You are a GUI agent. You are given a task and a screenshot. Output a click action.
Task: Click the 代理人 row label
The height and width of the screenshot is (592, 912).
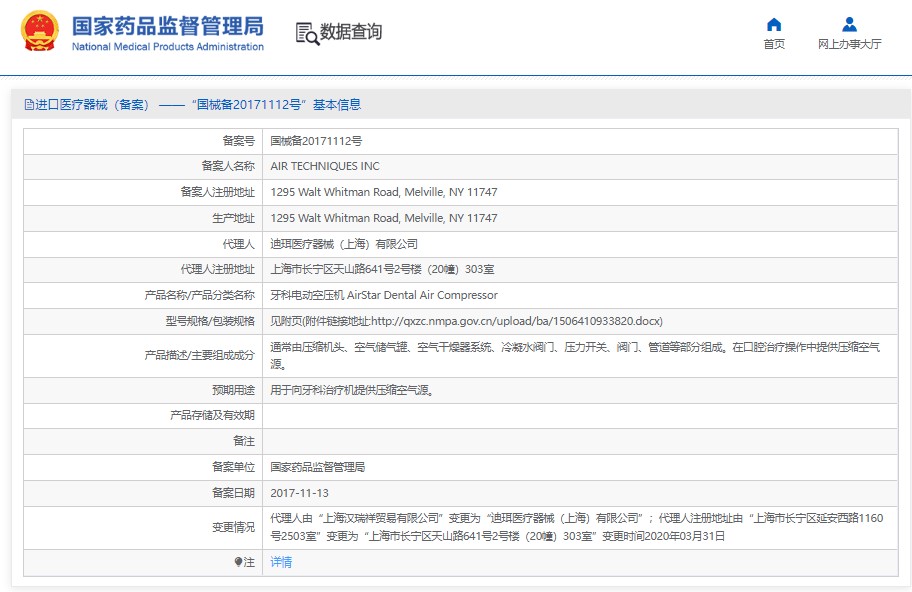coord(238,244)
